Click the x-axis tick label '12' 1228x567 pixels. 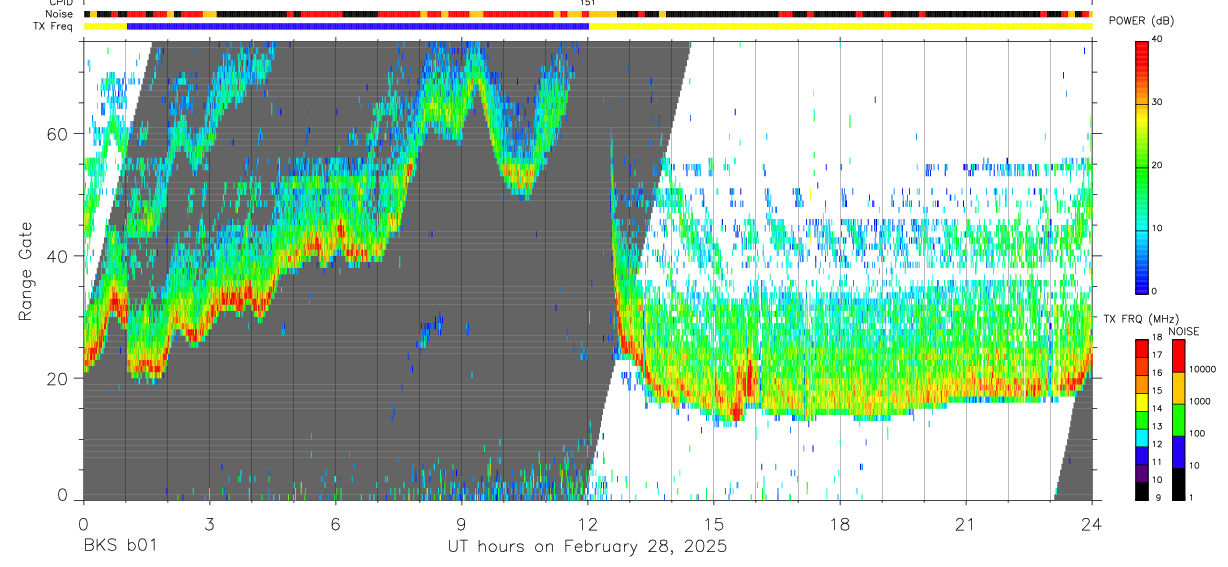tap(588, 524)
